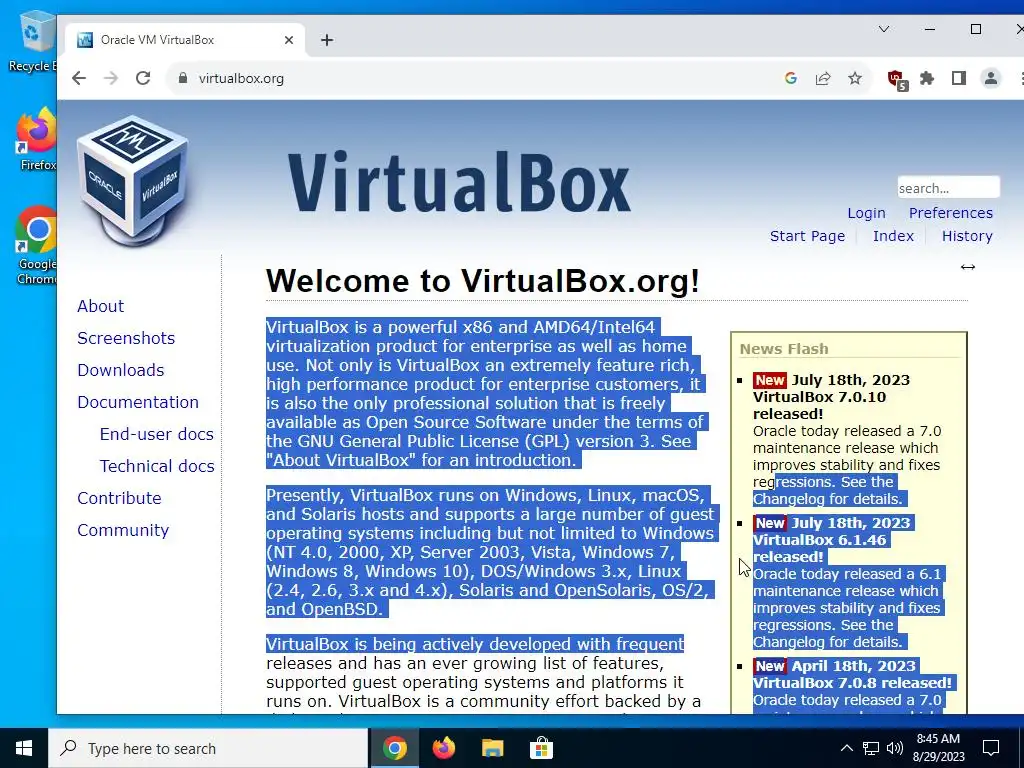Select the Firefox desktop shortcut
The height and width of the screenshot is (768, 1024).
tap(37, 140)
